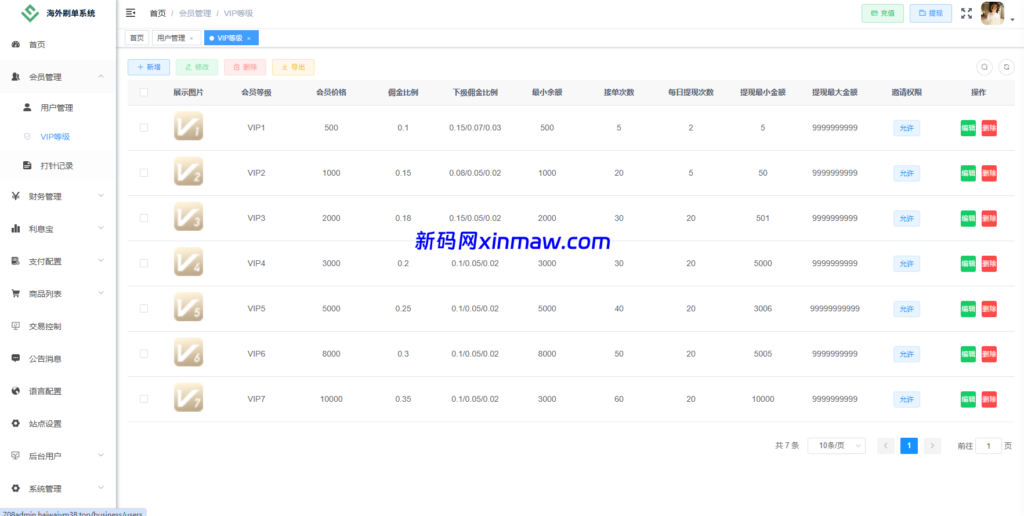Click the 提现 withdraw button
Screen dimensions: 1024x516
(x=931, y=13)
